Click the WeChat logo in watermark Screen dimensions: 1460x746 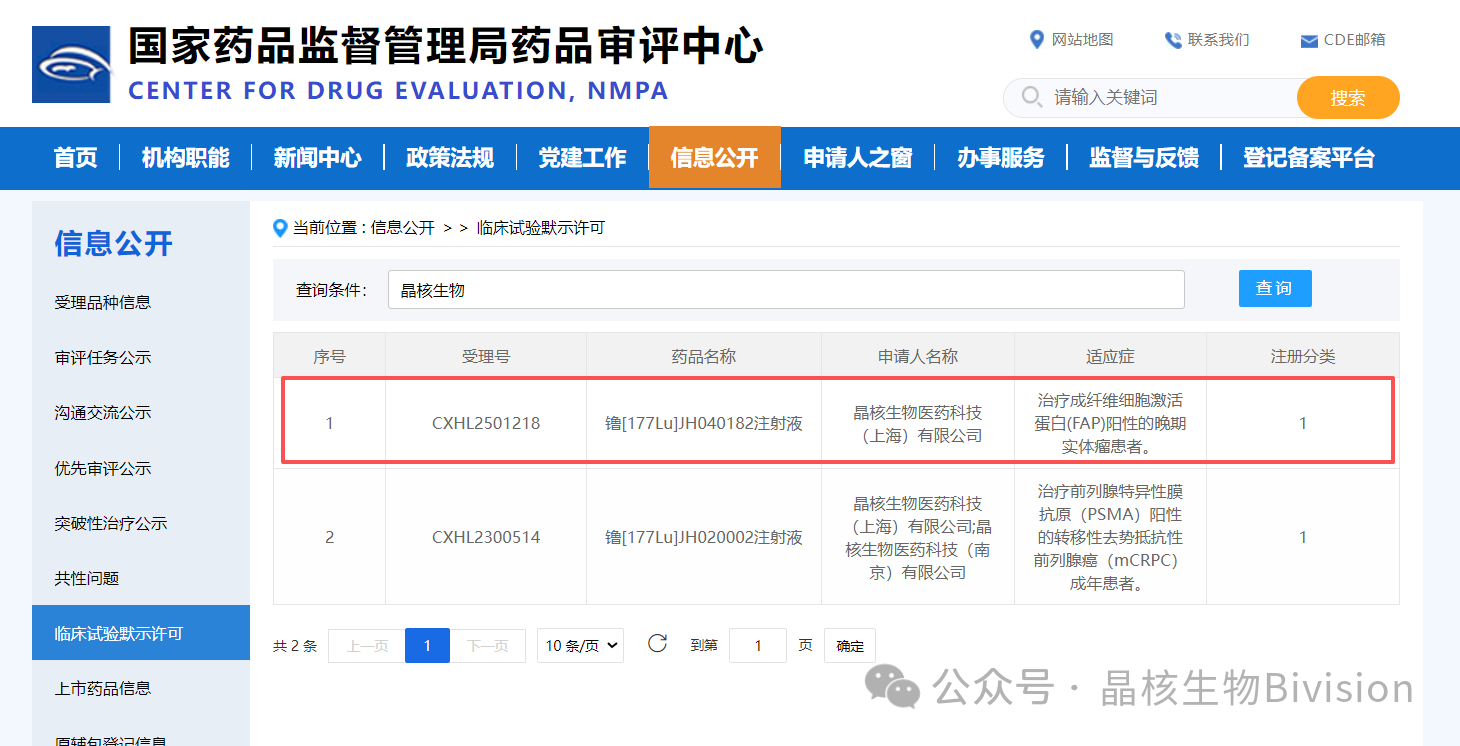(x=892, y=688)
